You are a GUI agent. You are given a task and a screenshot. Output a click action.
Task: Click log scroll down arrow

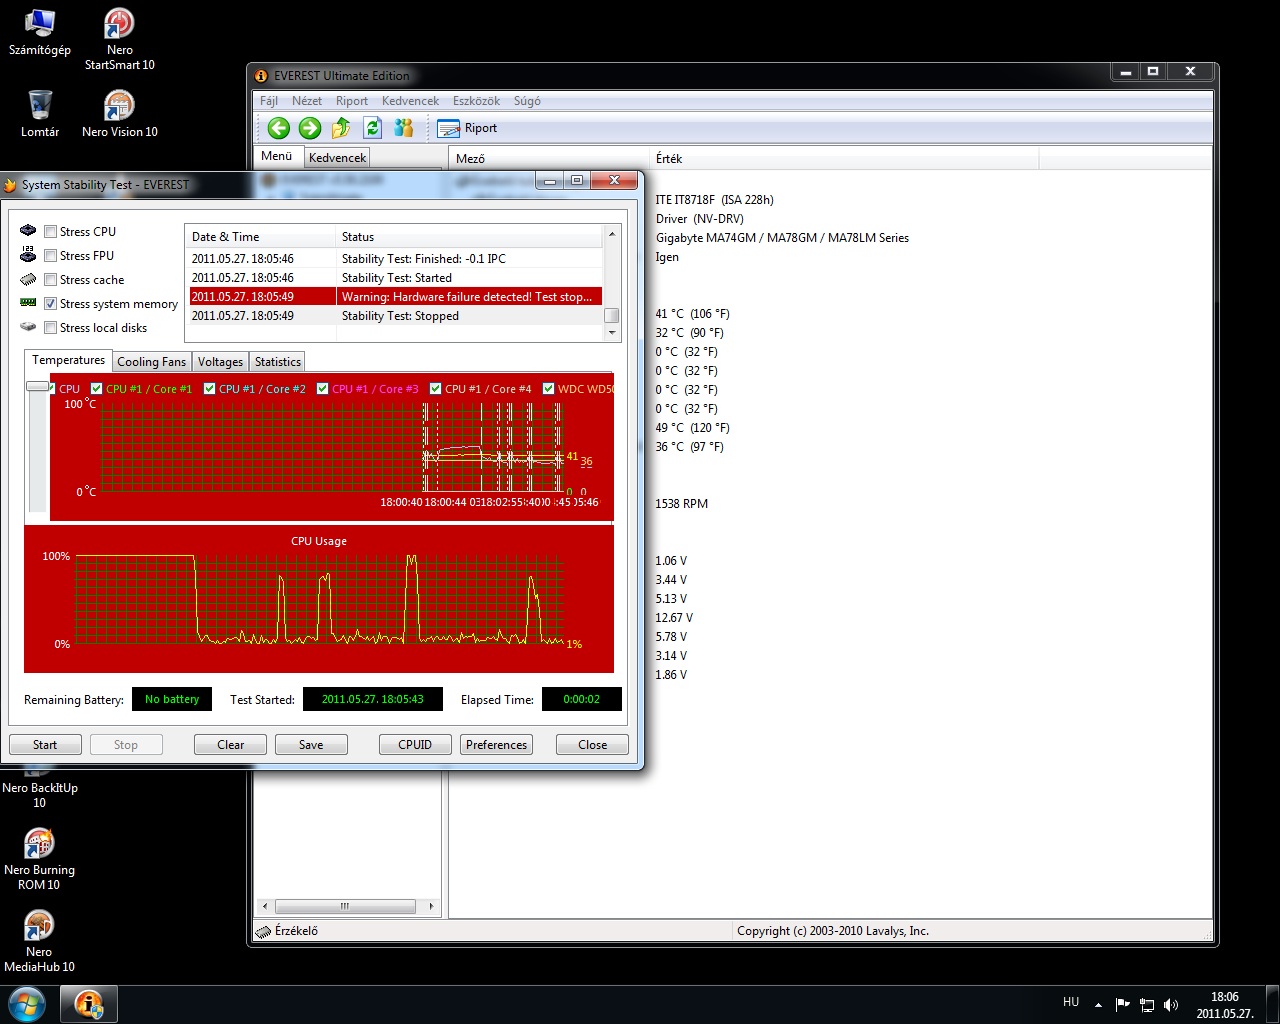coord(612,332)
